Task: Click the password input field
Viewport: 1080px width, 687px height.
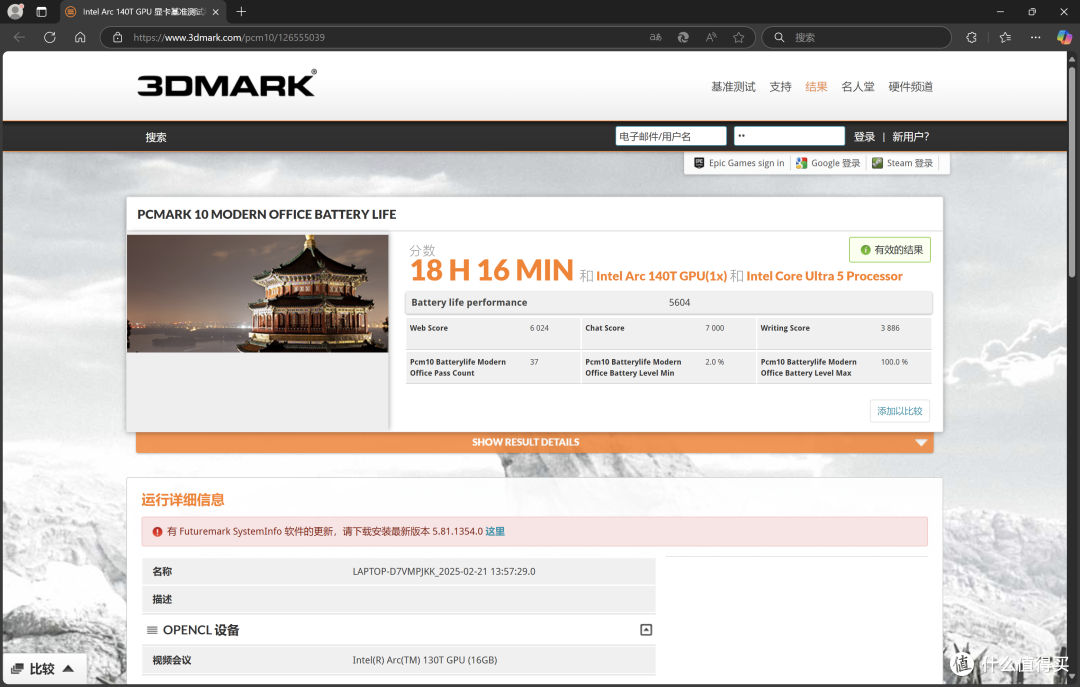Action: coord(789,136)
